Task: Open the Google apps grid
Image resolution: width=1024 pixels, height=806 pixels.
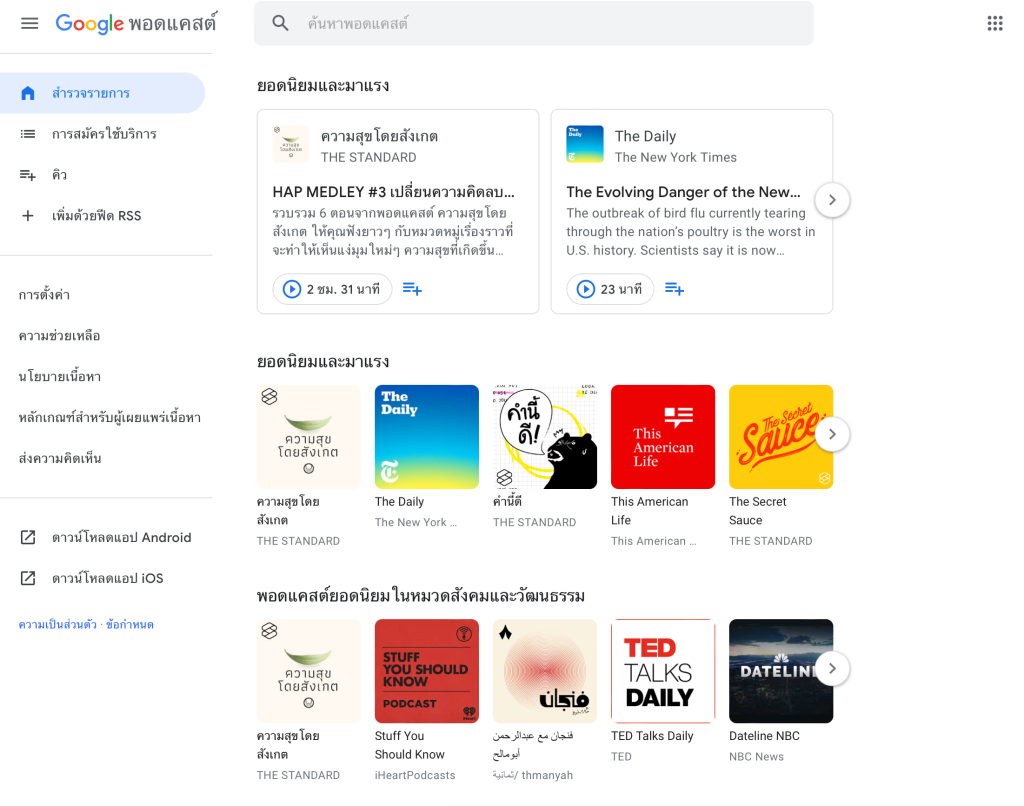Action: (x=994, y=24)
